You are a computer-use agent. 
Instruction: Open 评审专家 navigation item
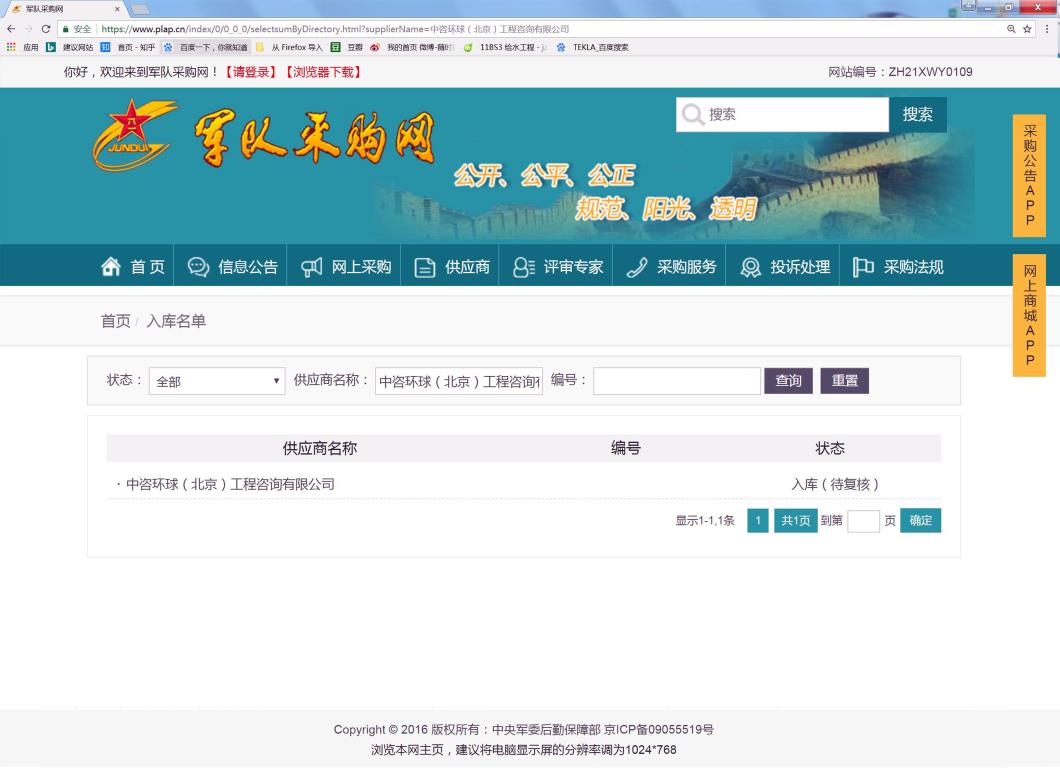[x=557, y=267]
